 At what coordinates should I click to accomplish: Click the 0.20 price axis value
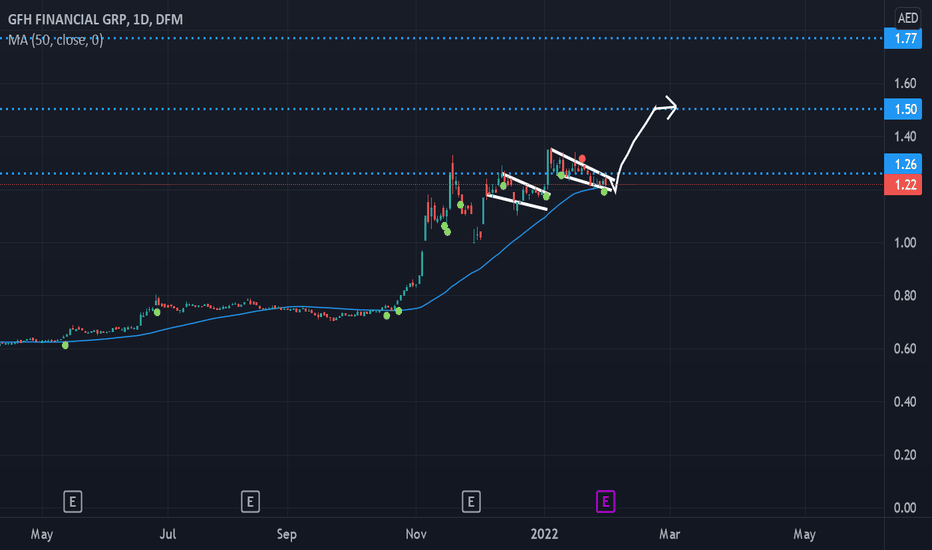(905, 454)
